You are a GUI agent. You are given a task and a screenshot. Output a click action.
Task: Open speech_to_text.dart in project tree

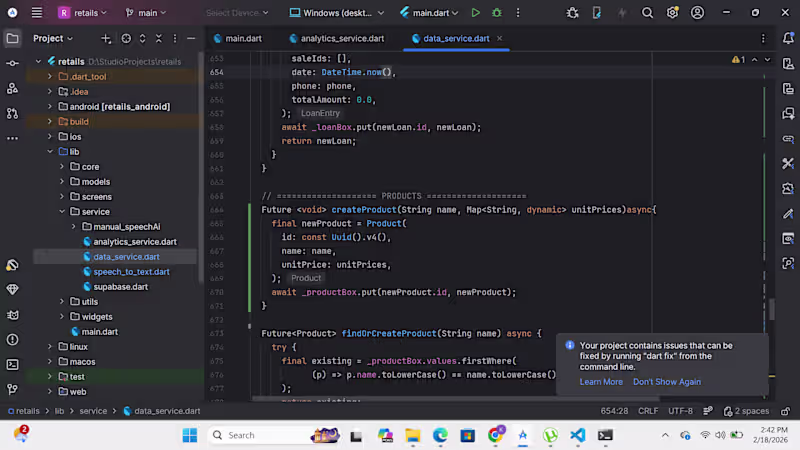[x=131, y=272]
